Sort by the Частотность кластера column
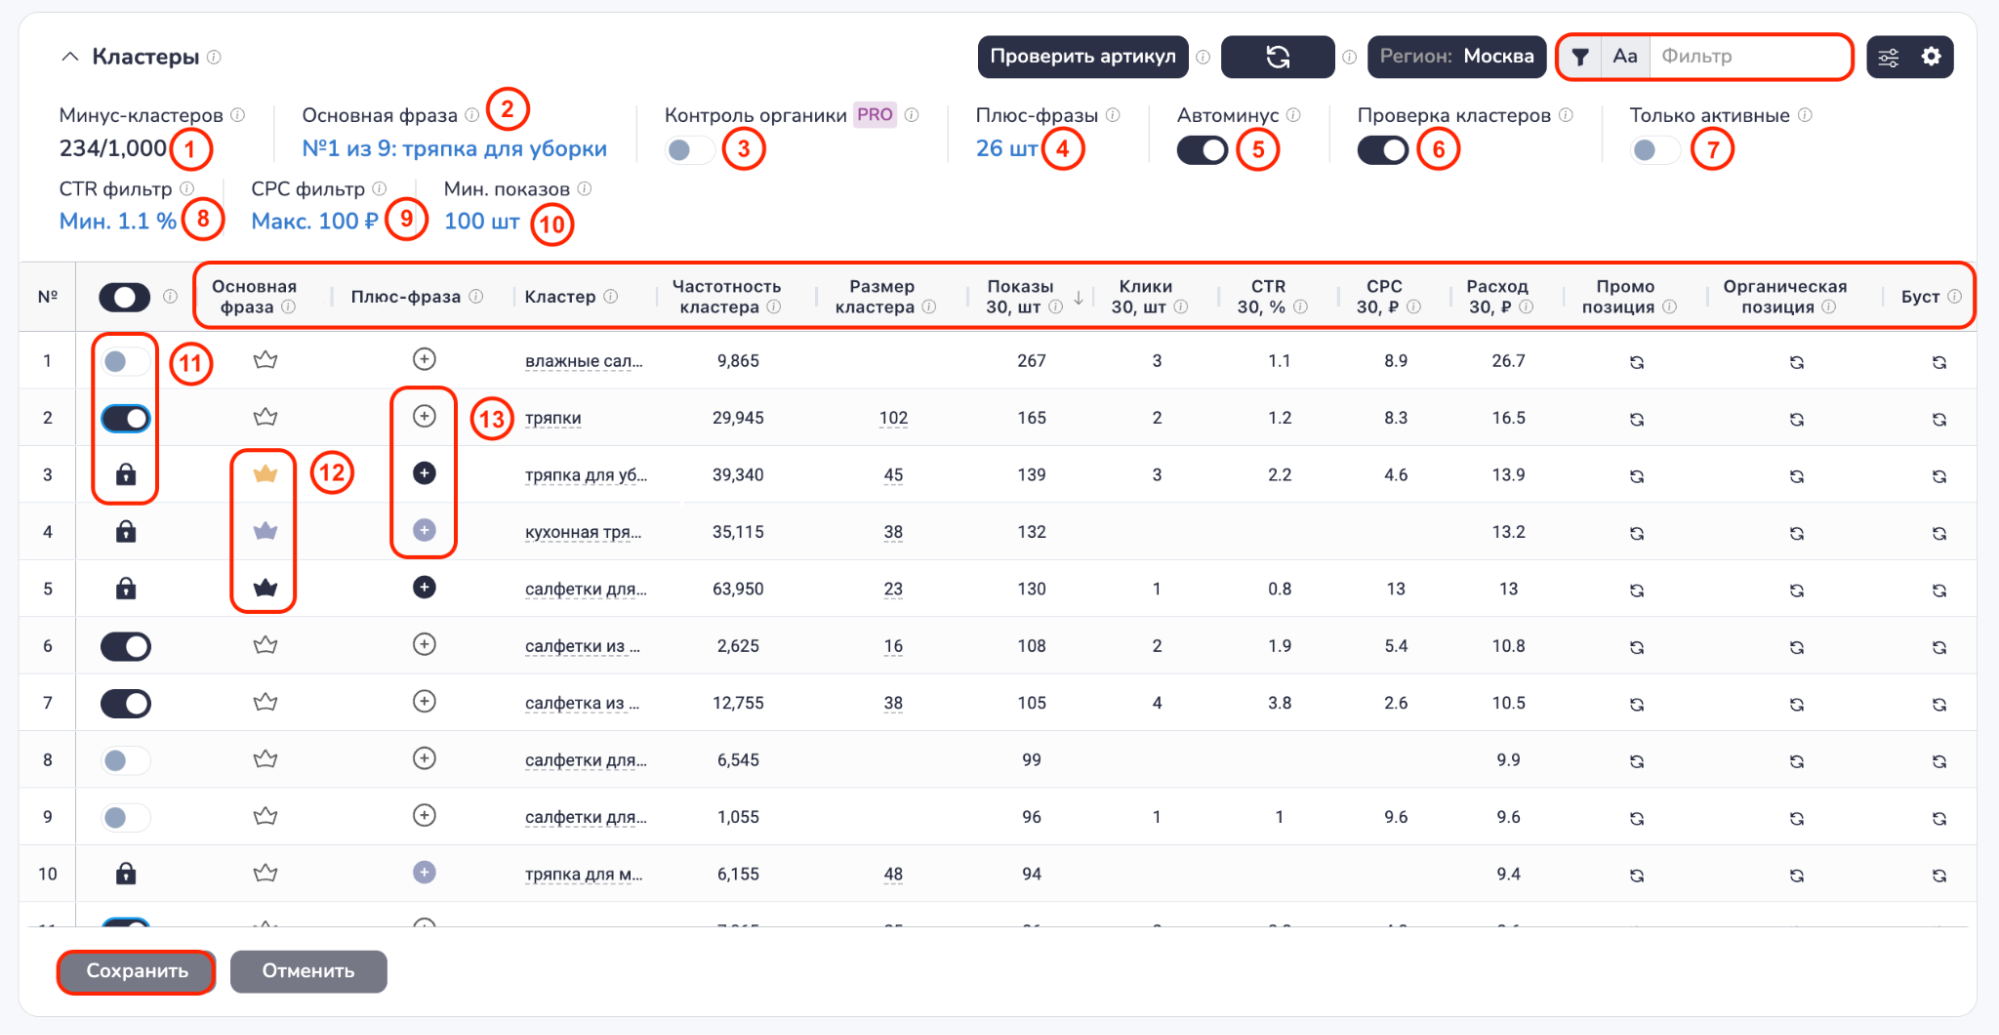 (x=726, y=297)
